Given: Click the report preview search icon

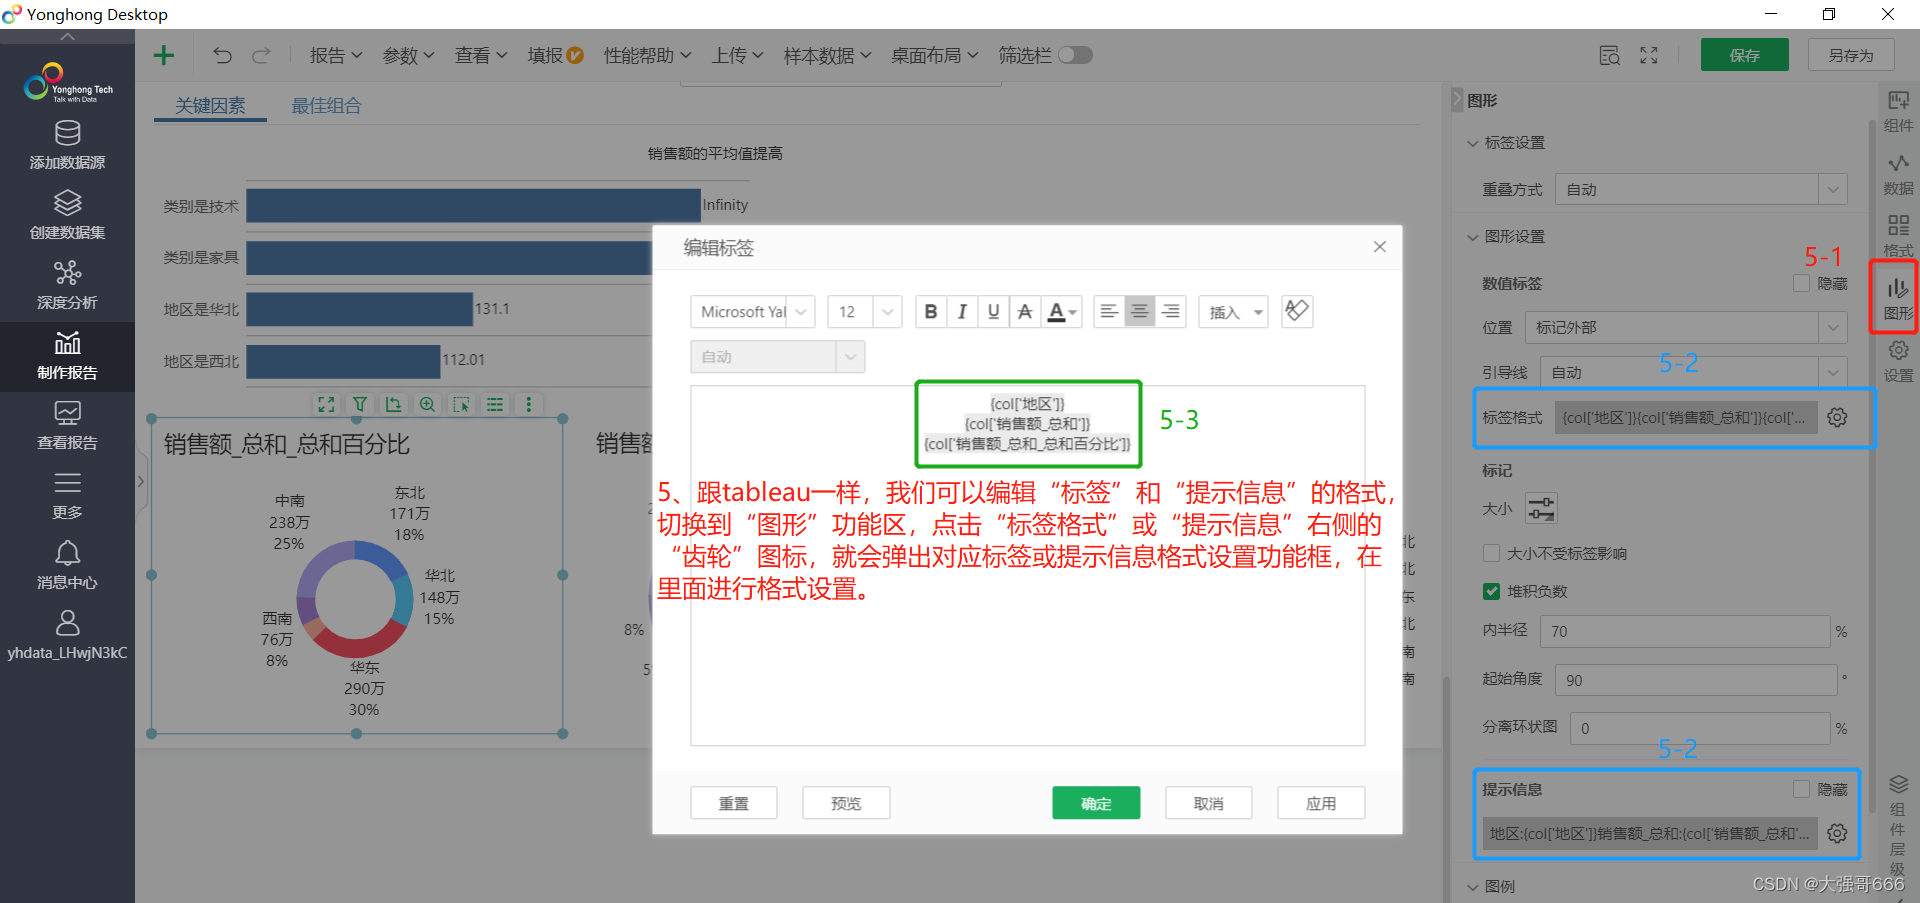Looking at the screenshot, I should click(x=1609, y=56).
